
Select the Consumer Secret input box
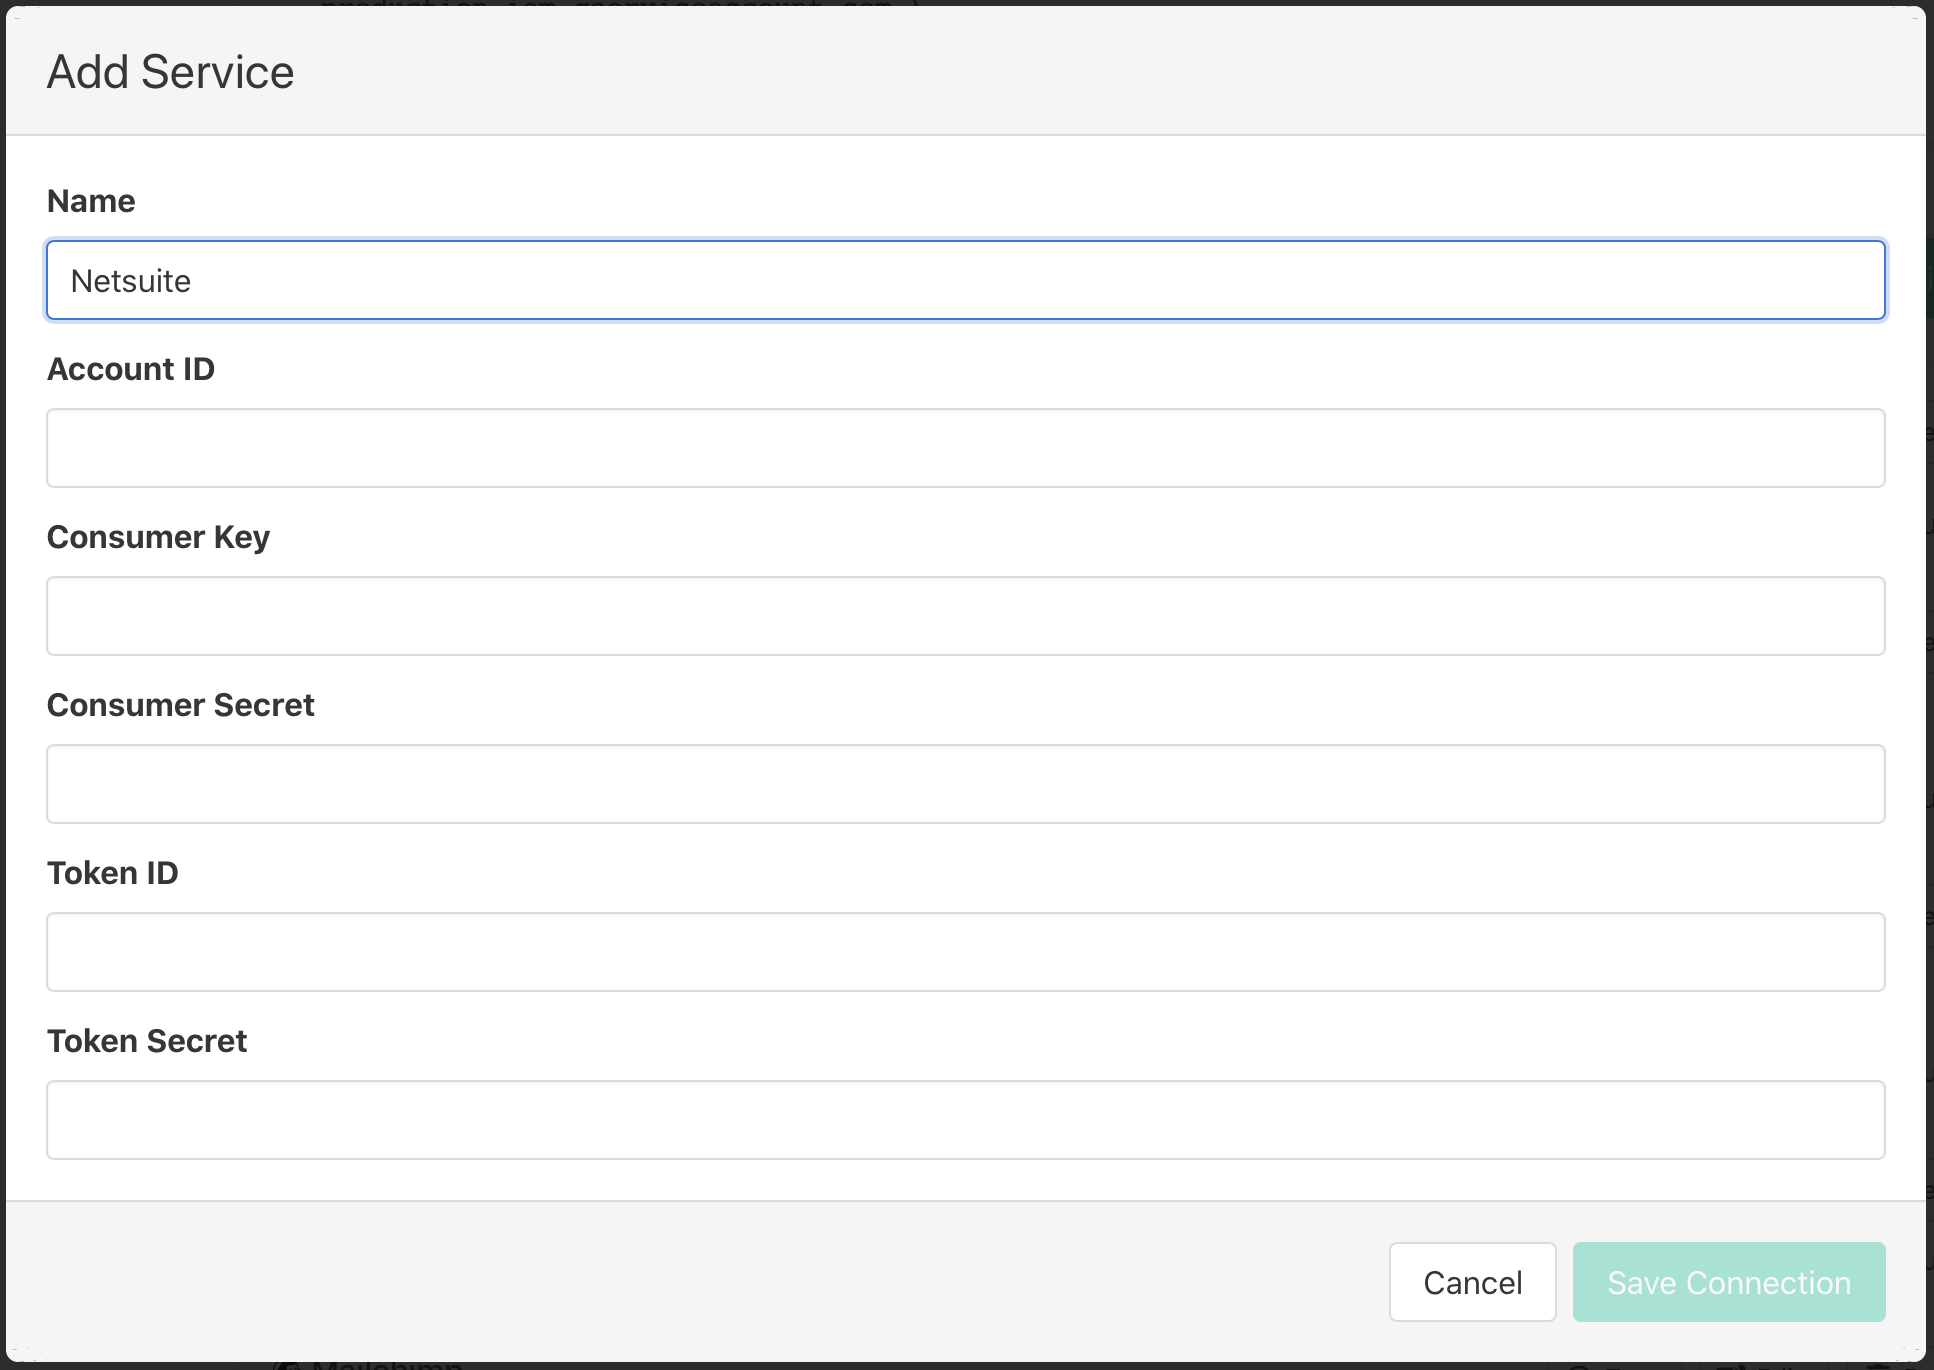click(x=965, y=784)
